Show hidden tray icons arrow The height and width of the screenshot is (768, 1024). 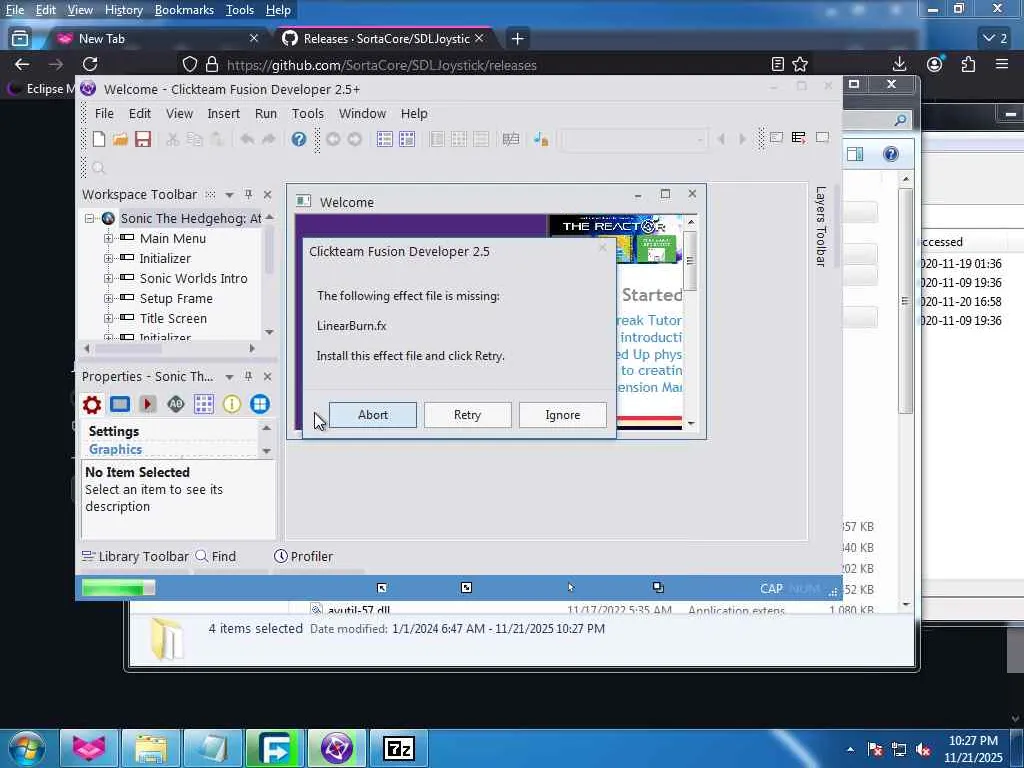point(850,750)
